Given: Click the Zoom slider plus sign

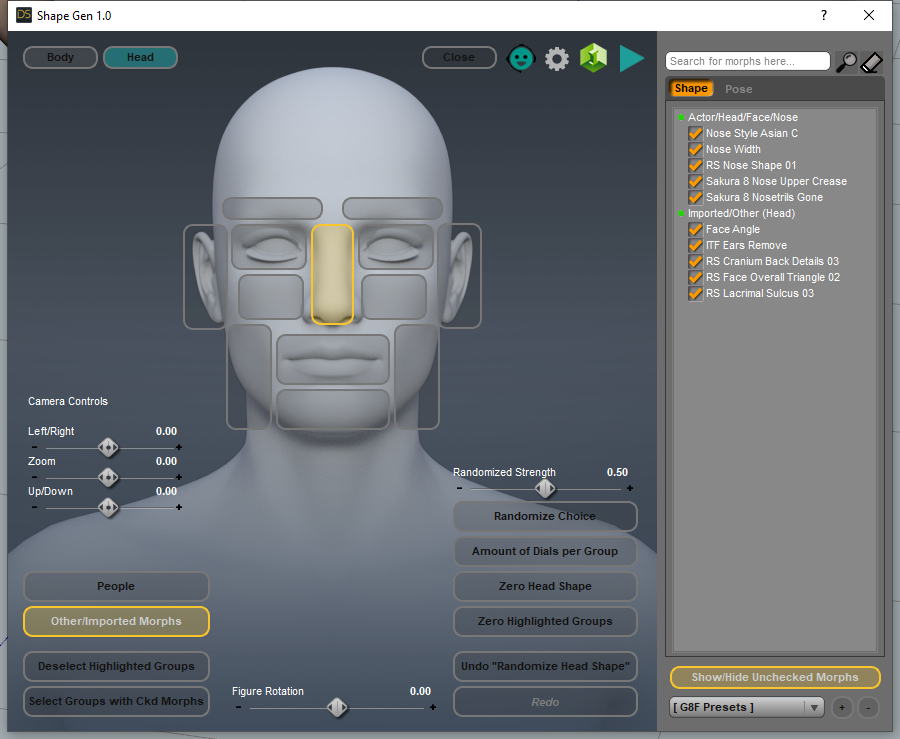Looking at the screenshot, I should [x=179, y=477].
